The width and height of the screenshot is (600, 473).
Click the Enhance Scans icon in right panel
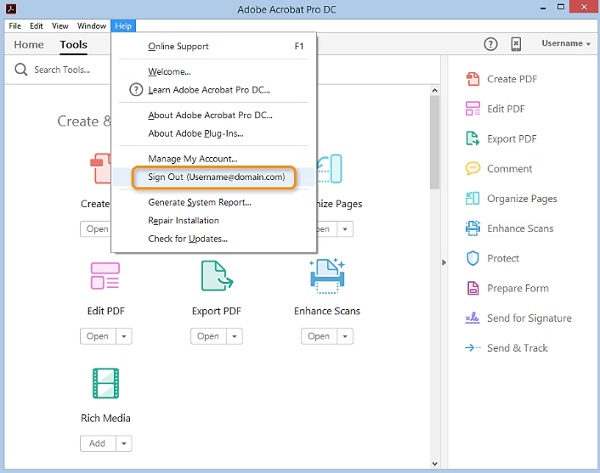473,228
